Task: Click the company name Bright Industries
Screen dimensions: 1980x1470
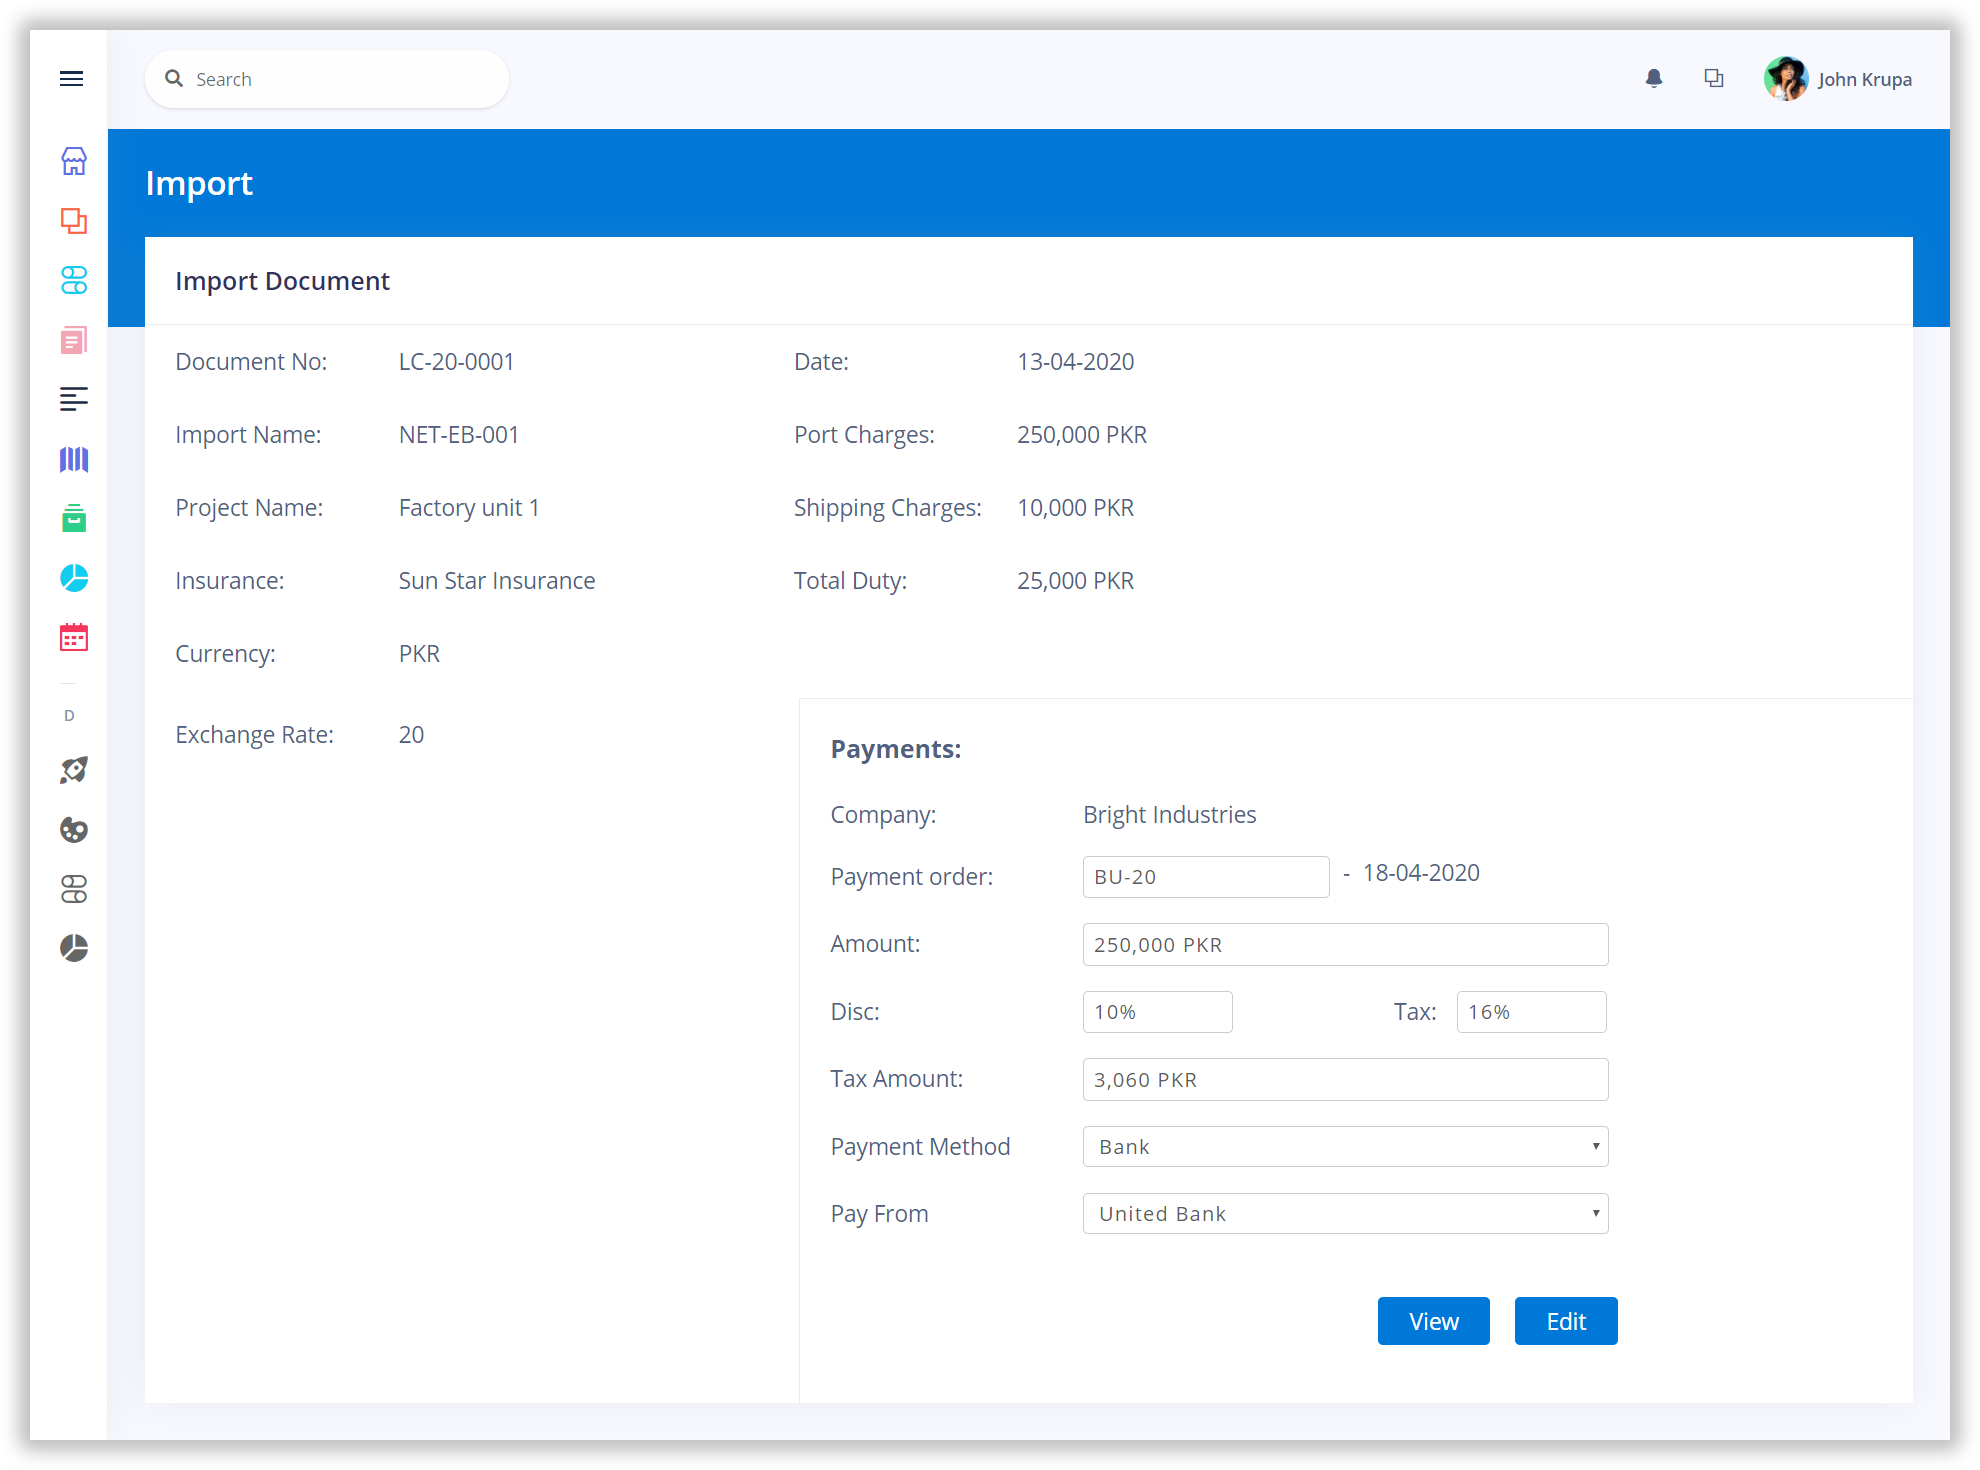Action: [1169, 815]
